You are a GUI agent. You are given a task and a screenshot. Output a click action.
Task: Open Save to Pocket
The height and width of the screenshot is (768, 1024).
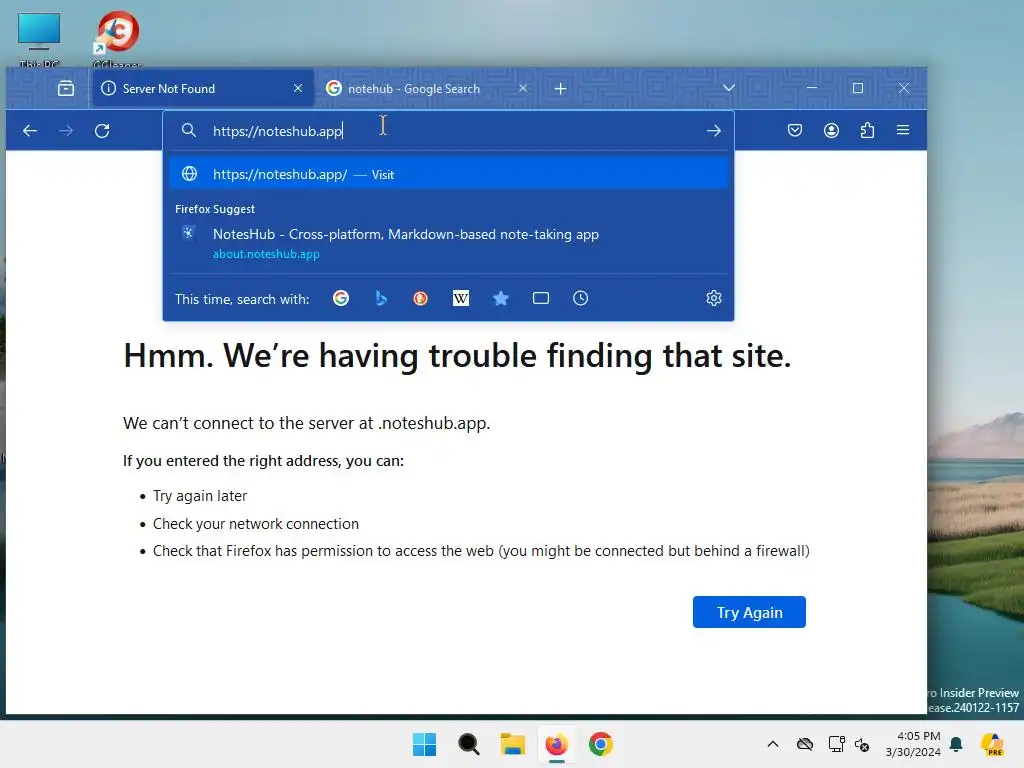tap(795, 130)
